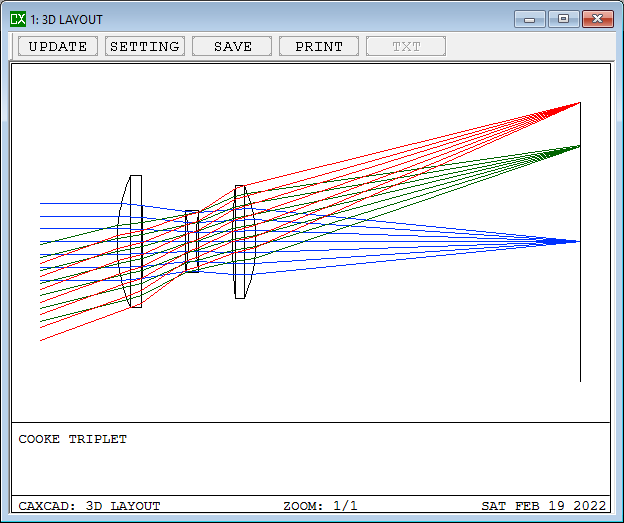Click the blue ray focus point on image plane
The width and height of the screenshot is (624, 523).
click(x=579, y=241)
